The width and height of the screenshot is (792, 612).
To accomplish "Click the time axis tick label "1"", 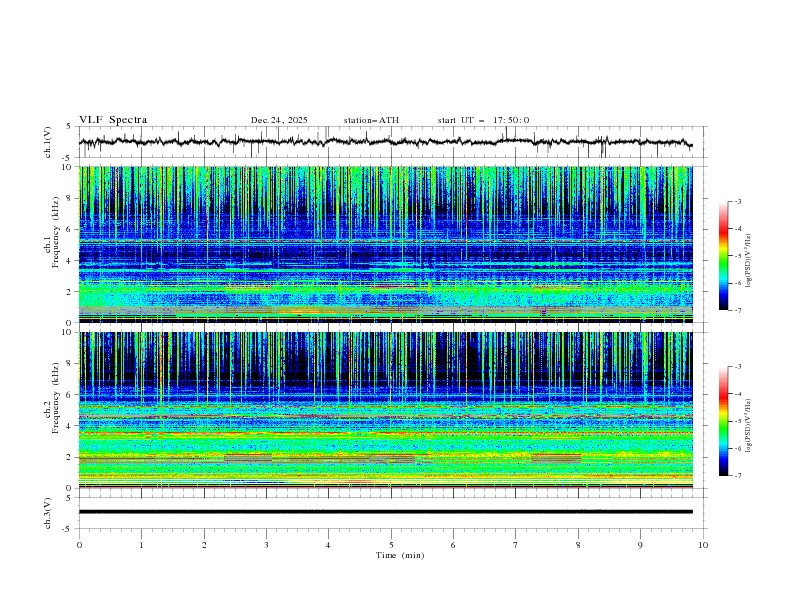I will click(141, 545).
